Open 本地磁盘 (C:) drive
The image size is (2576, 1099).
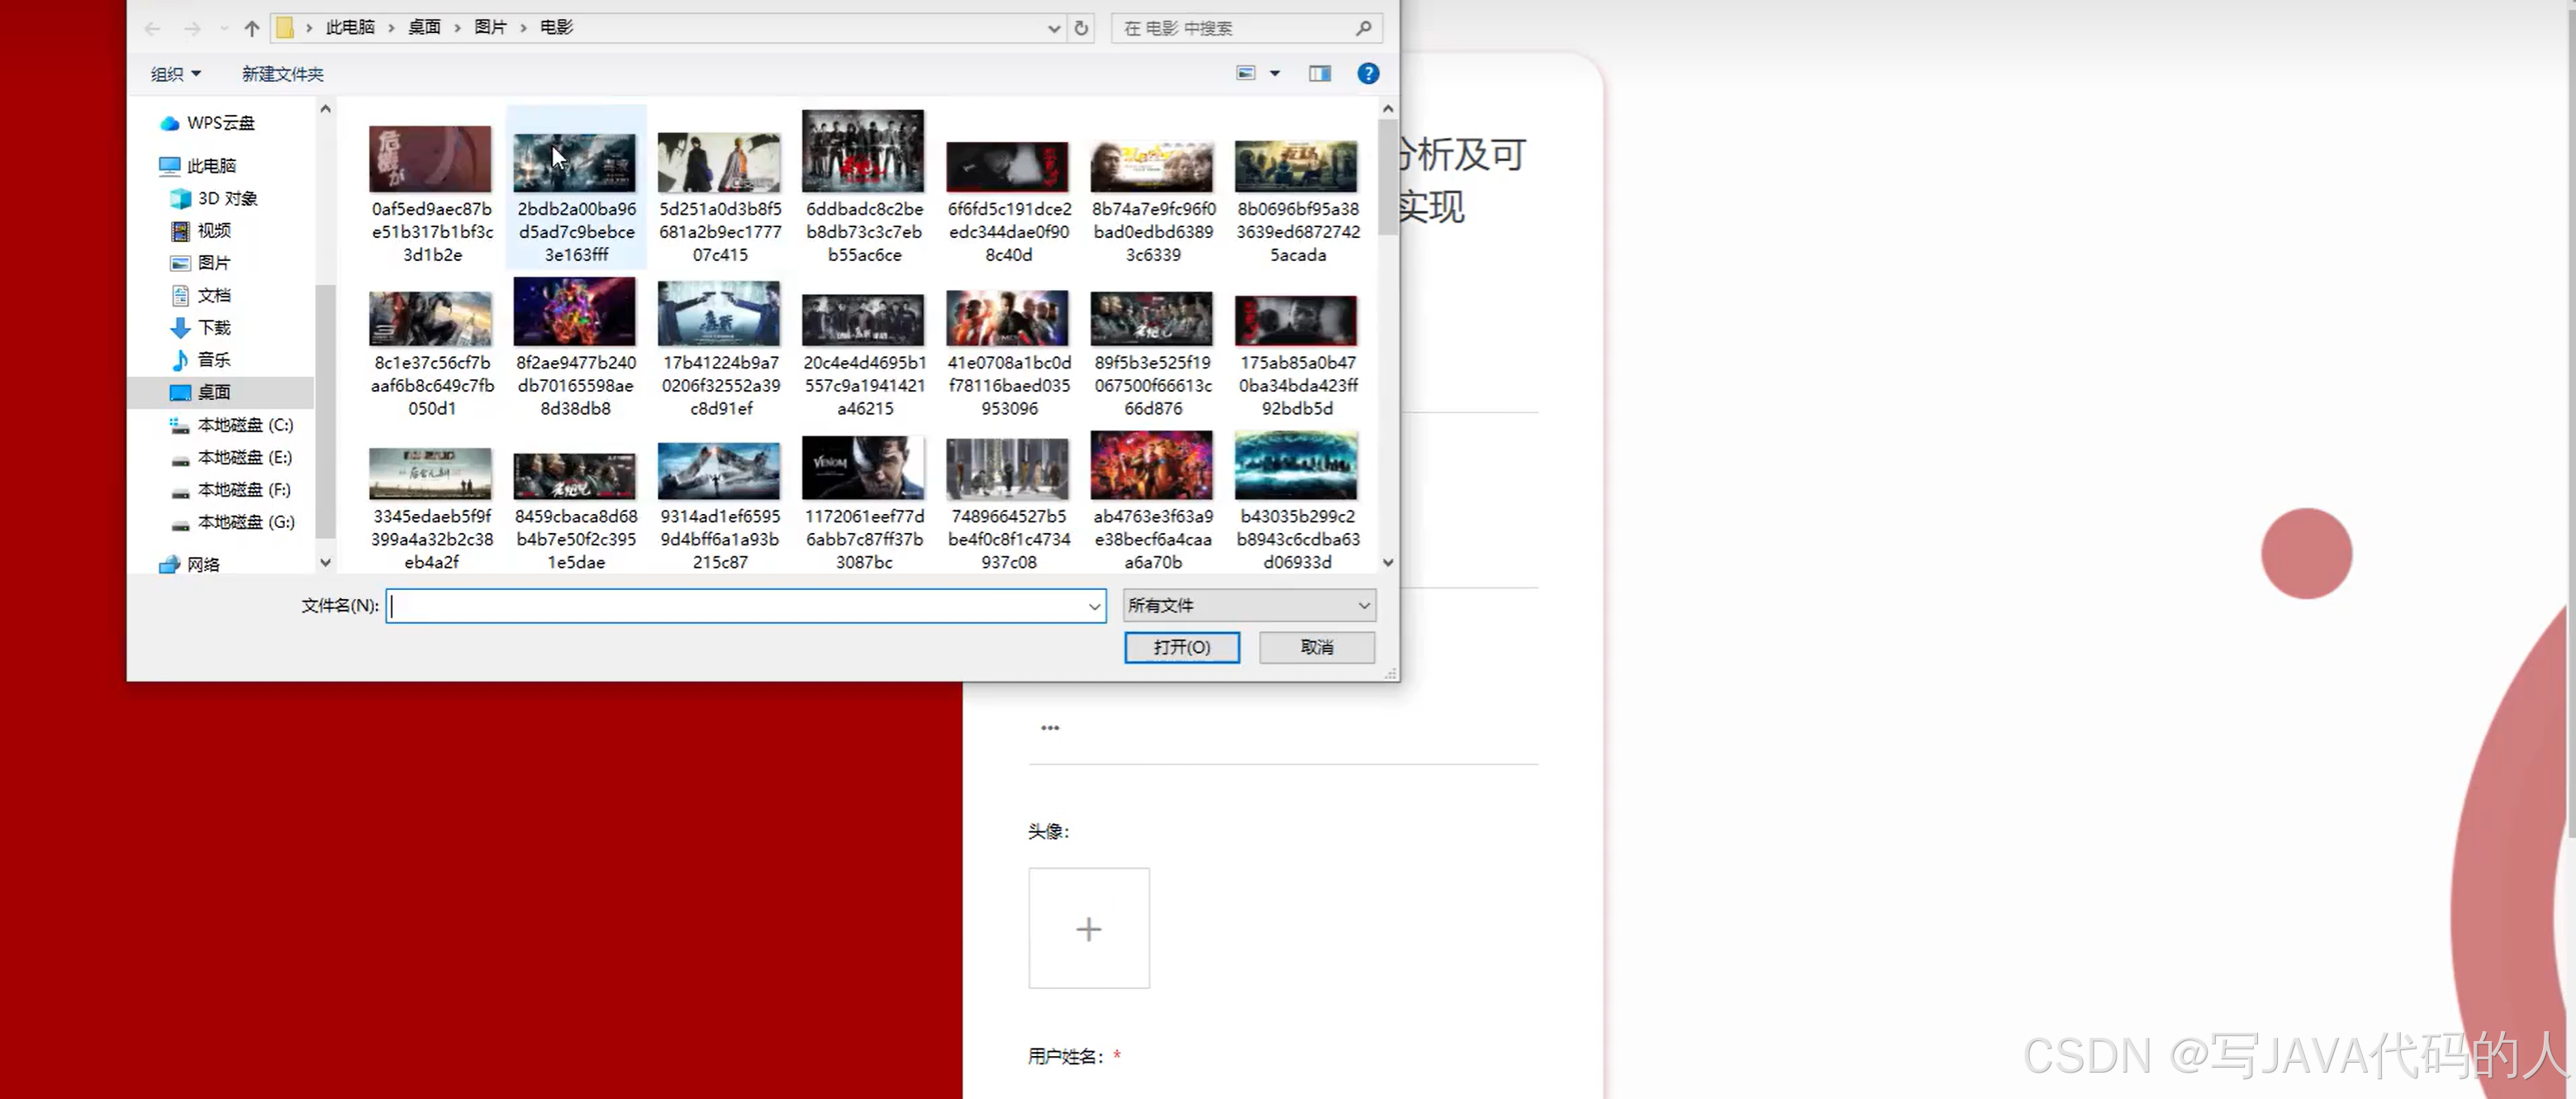(245, 424)
